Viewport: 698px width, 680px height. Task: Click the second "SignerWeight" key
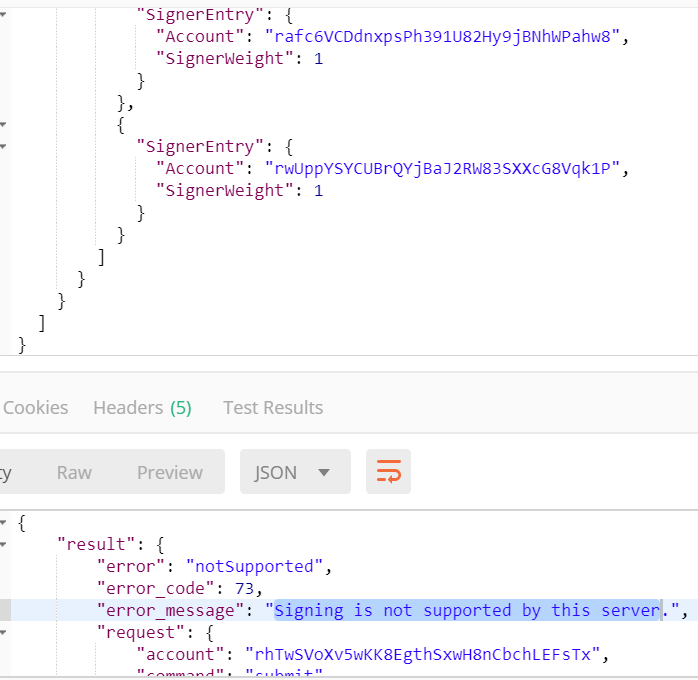(225, 190)
